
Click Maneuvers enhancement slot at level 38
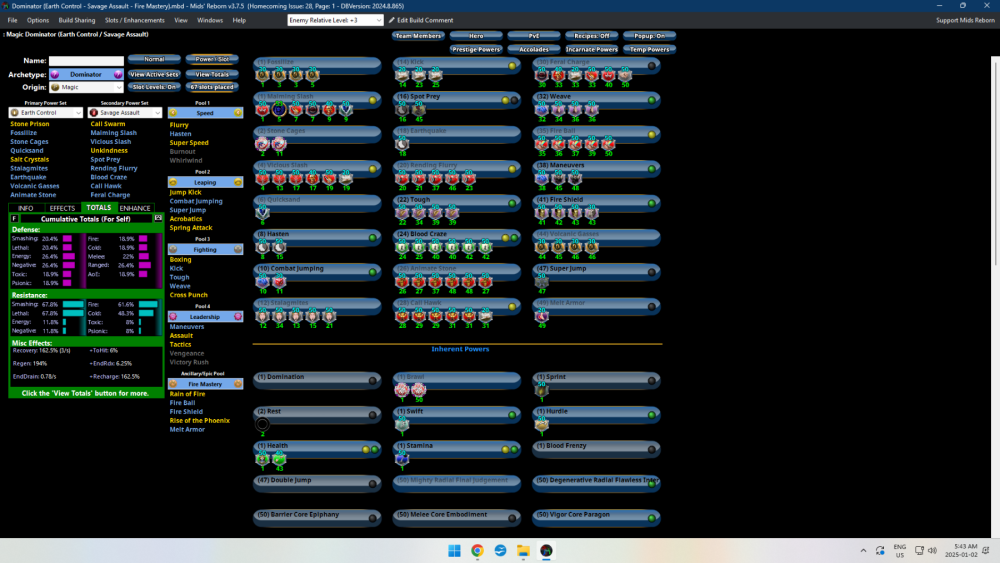pos(541,179)
